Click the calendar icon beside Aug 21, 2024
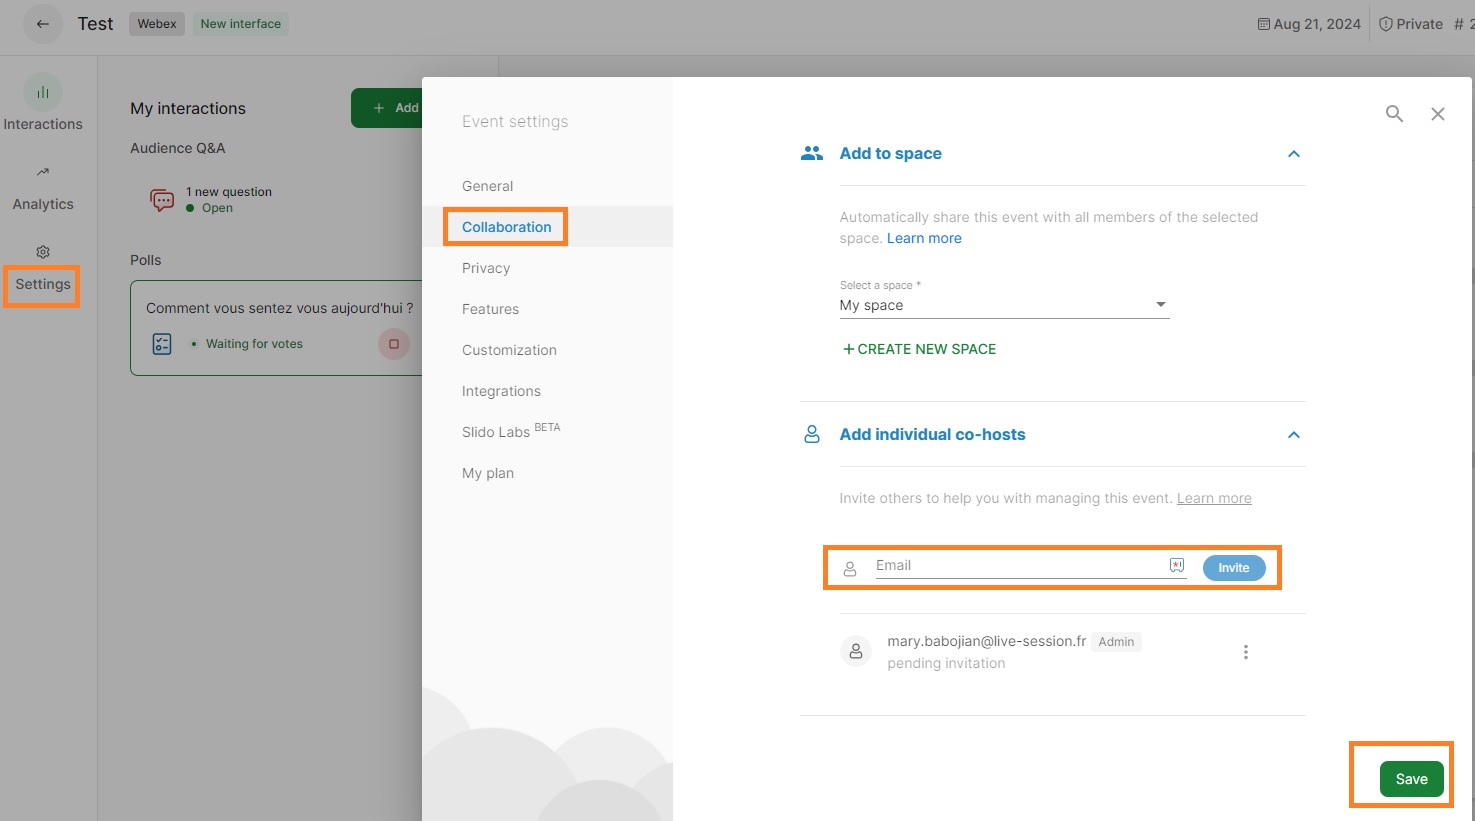1475x821 pixels. [1264, 24]
